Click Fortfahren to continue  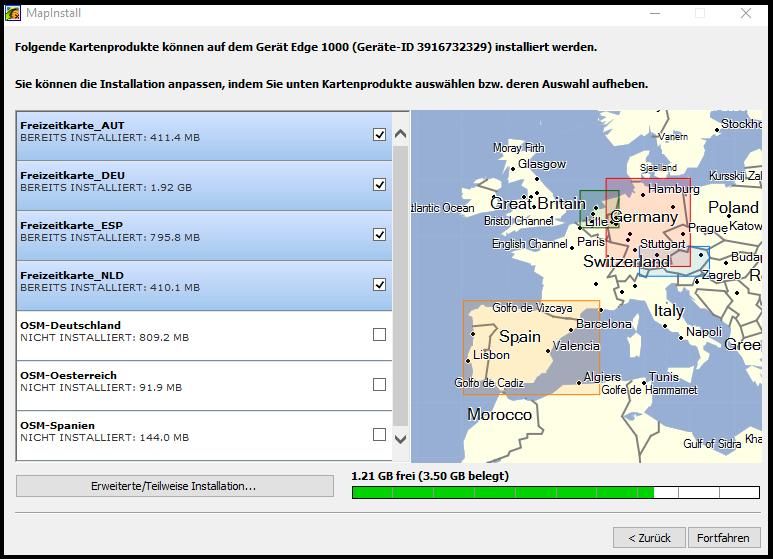[723, 538]
